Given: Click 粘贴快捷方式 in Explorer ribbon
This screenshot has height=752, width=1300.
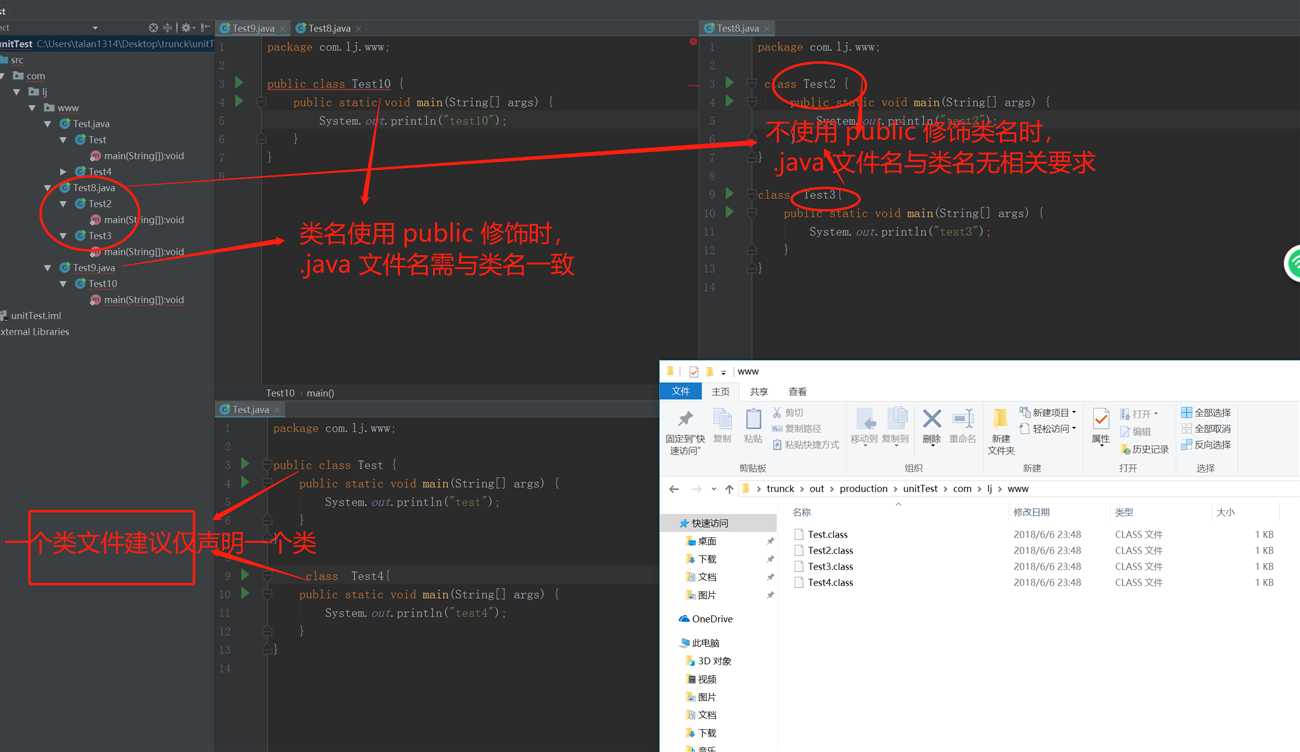Looking at the screenshot, I should (x=806, y=445).
